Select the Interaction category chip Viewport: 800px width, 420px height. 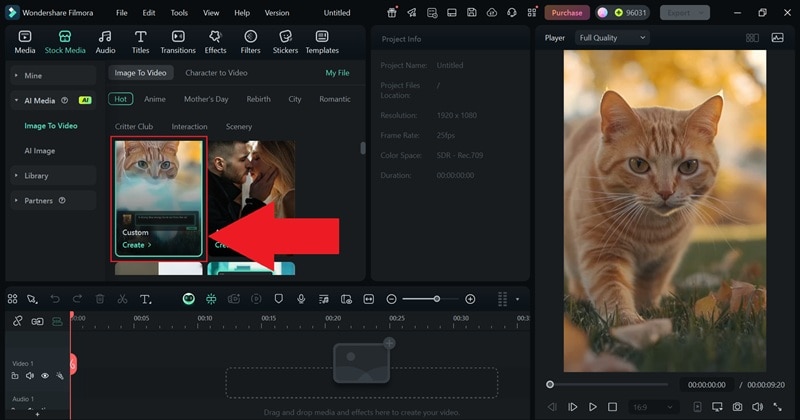pos(189,127)
